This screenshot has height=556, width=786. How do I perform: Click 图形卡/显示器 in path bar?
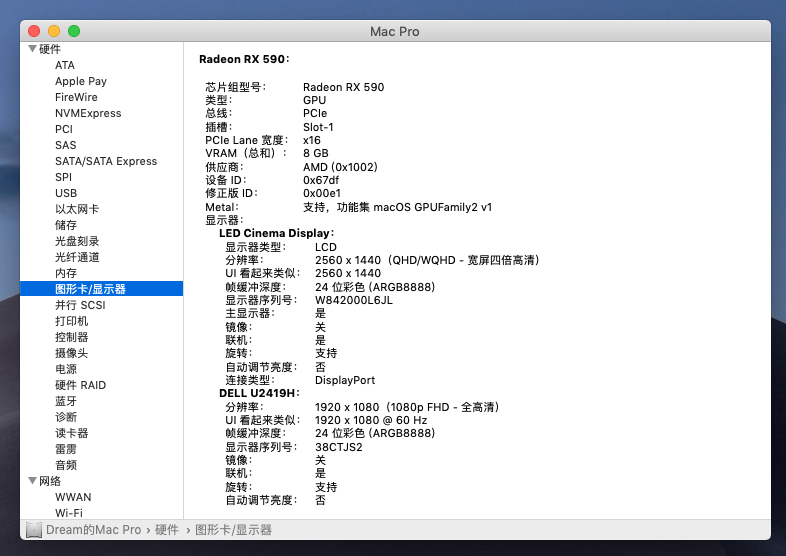[233, 530]
